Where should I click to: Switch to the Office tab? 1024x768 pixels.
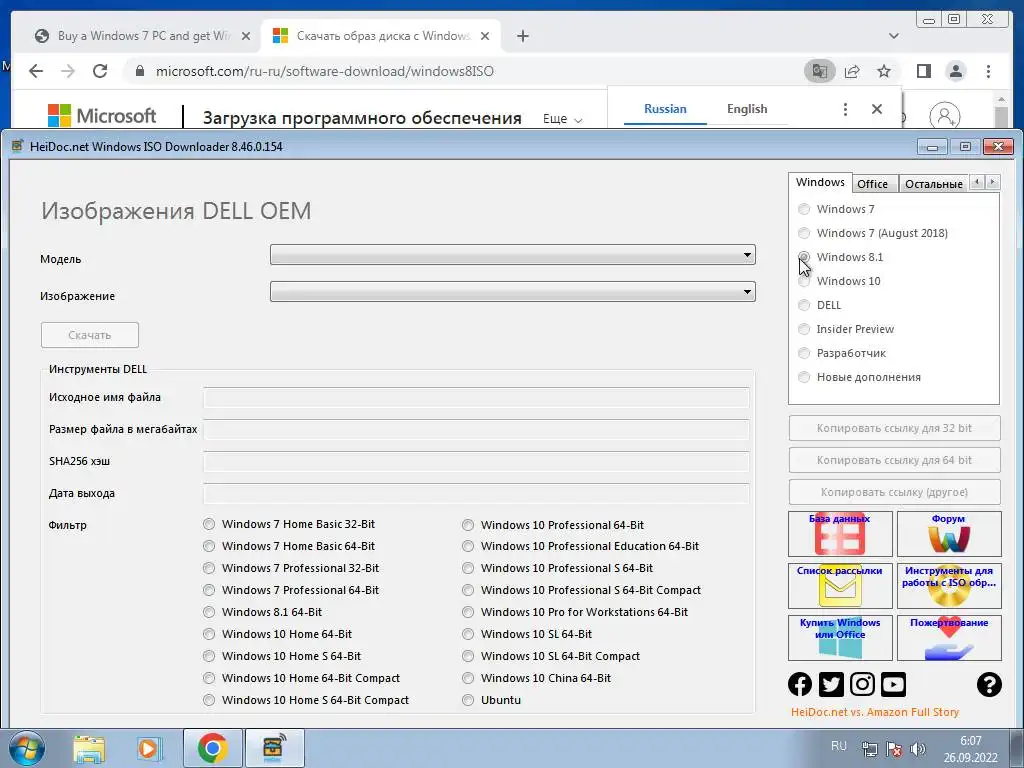pyautogui.click(x=872, y=184)
